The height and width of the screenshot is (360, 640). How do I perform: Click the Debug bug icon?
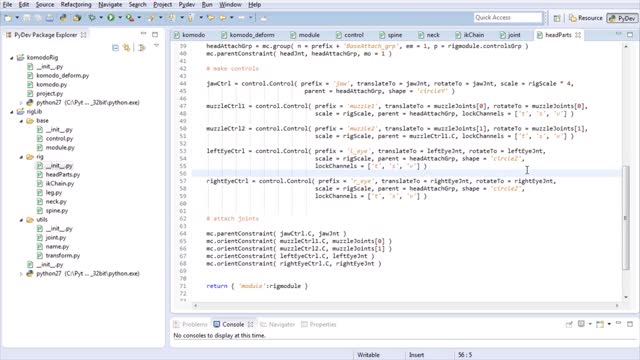(x=92, y=18)
